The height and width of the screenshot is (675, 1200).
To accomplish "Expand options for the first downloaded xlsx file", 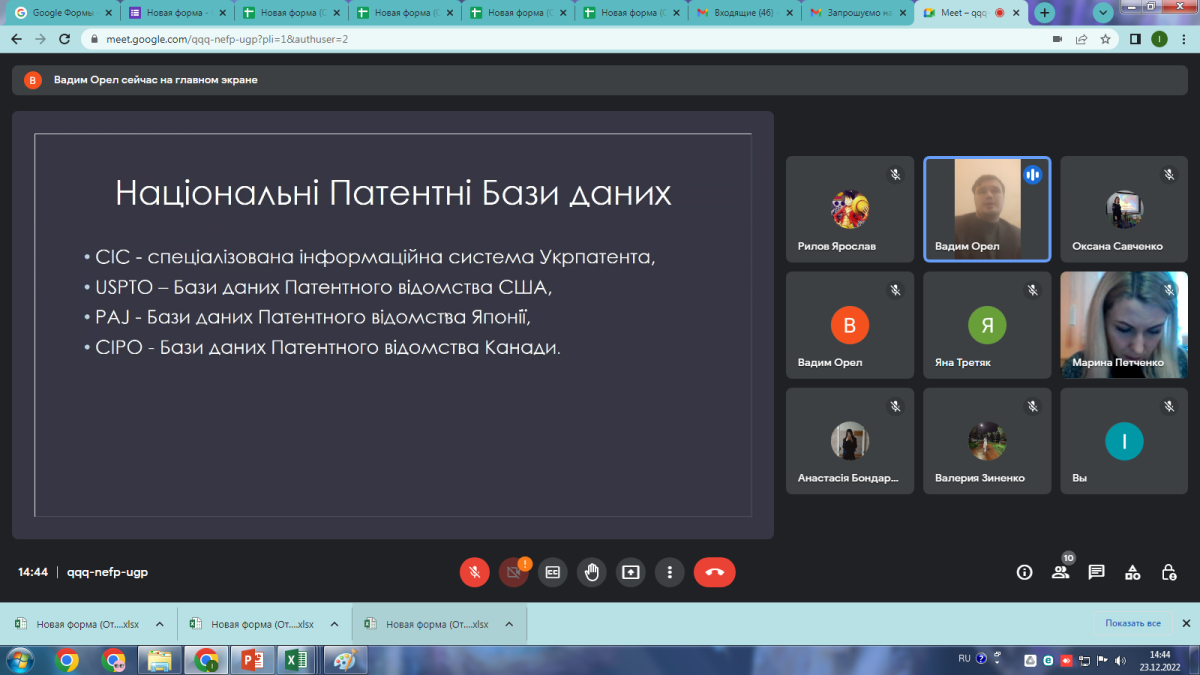I will coord(160,624).
